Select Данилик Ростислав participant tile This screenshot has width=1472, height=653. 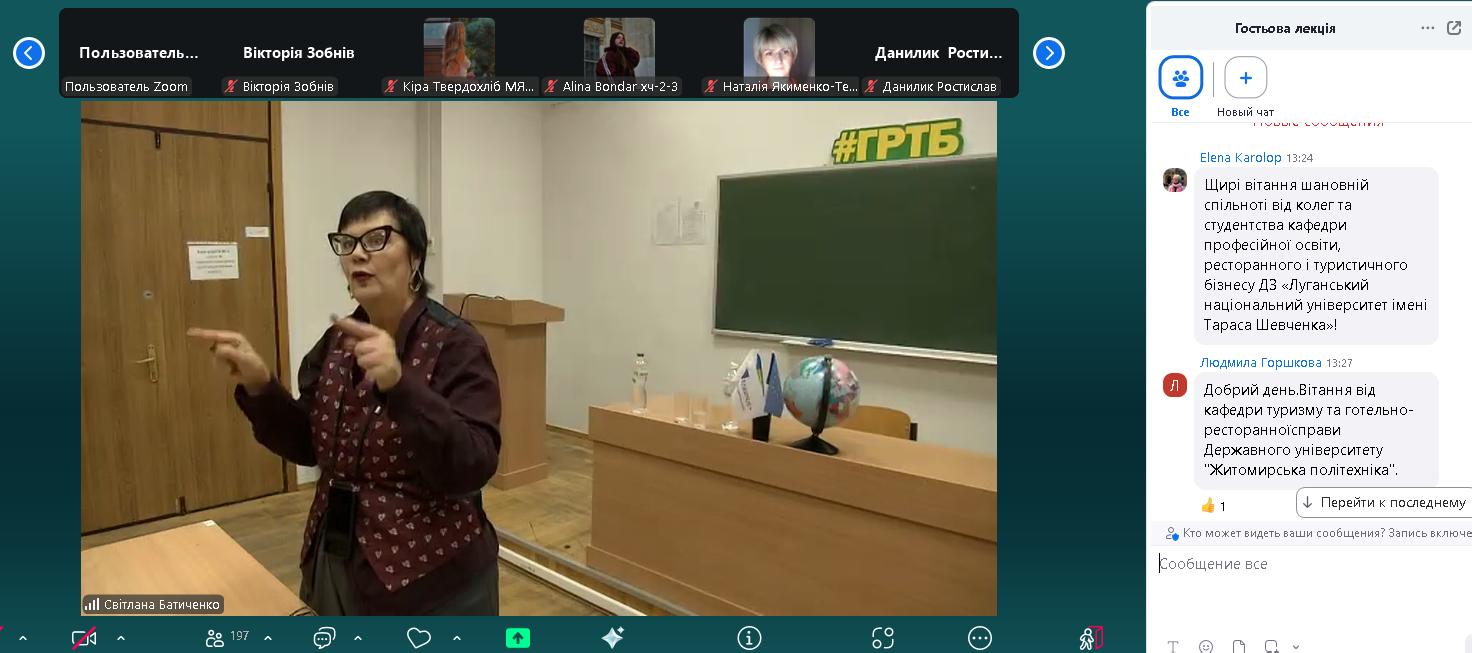pyautogui.click(x=939, y=53)
